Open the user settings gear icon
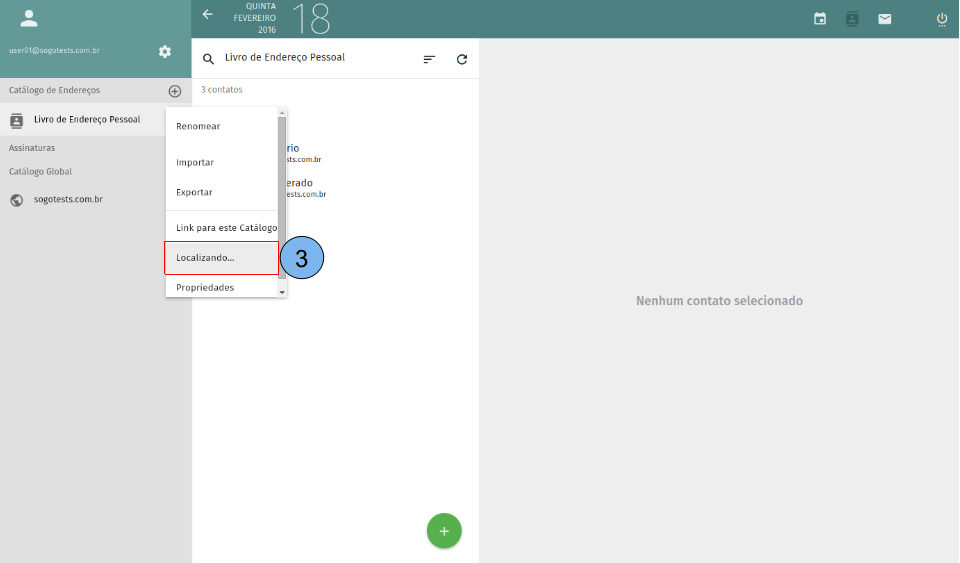 165,52
